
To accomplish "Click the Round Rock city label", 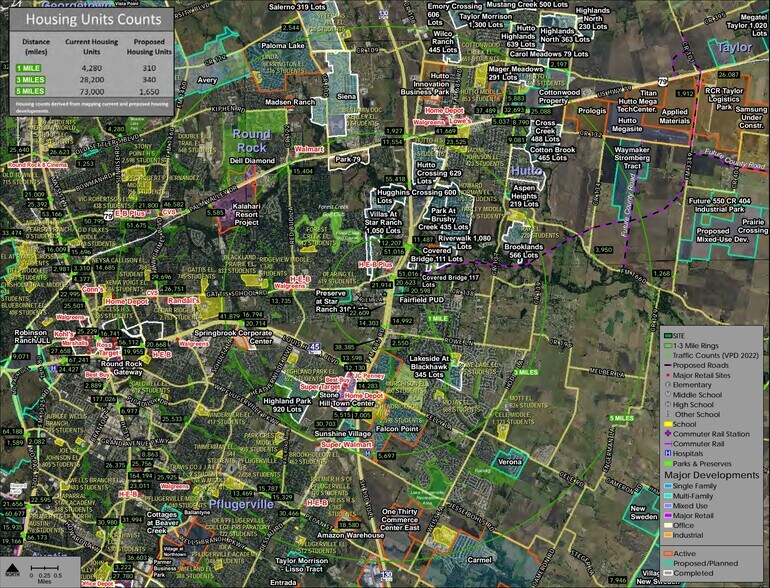I will [251, 140].
